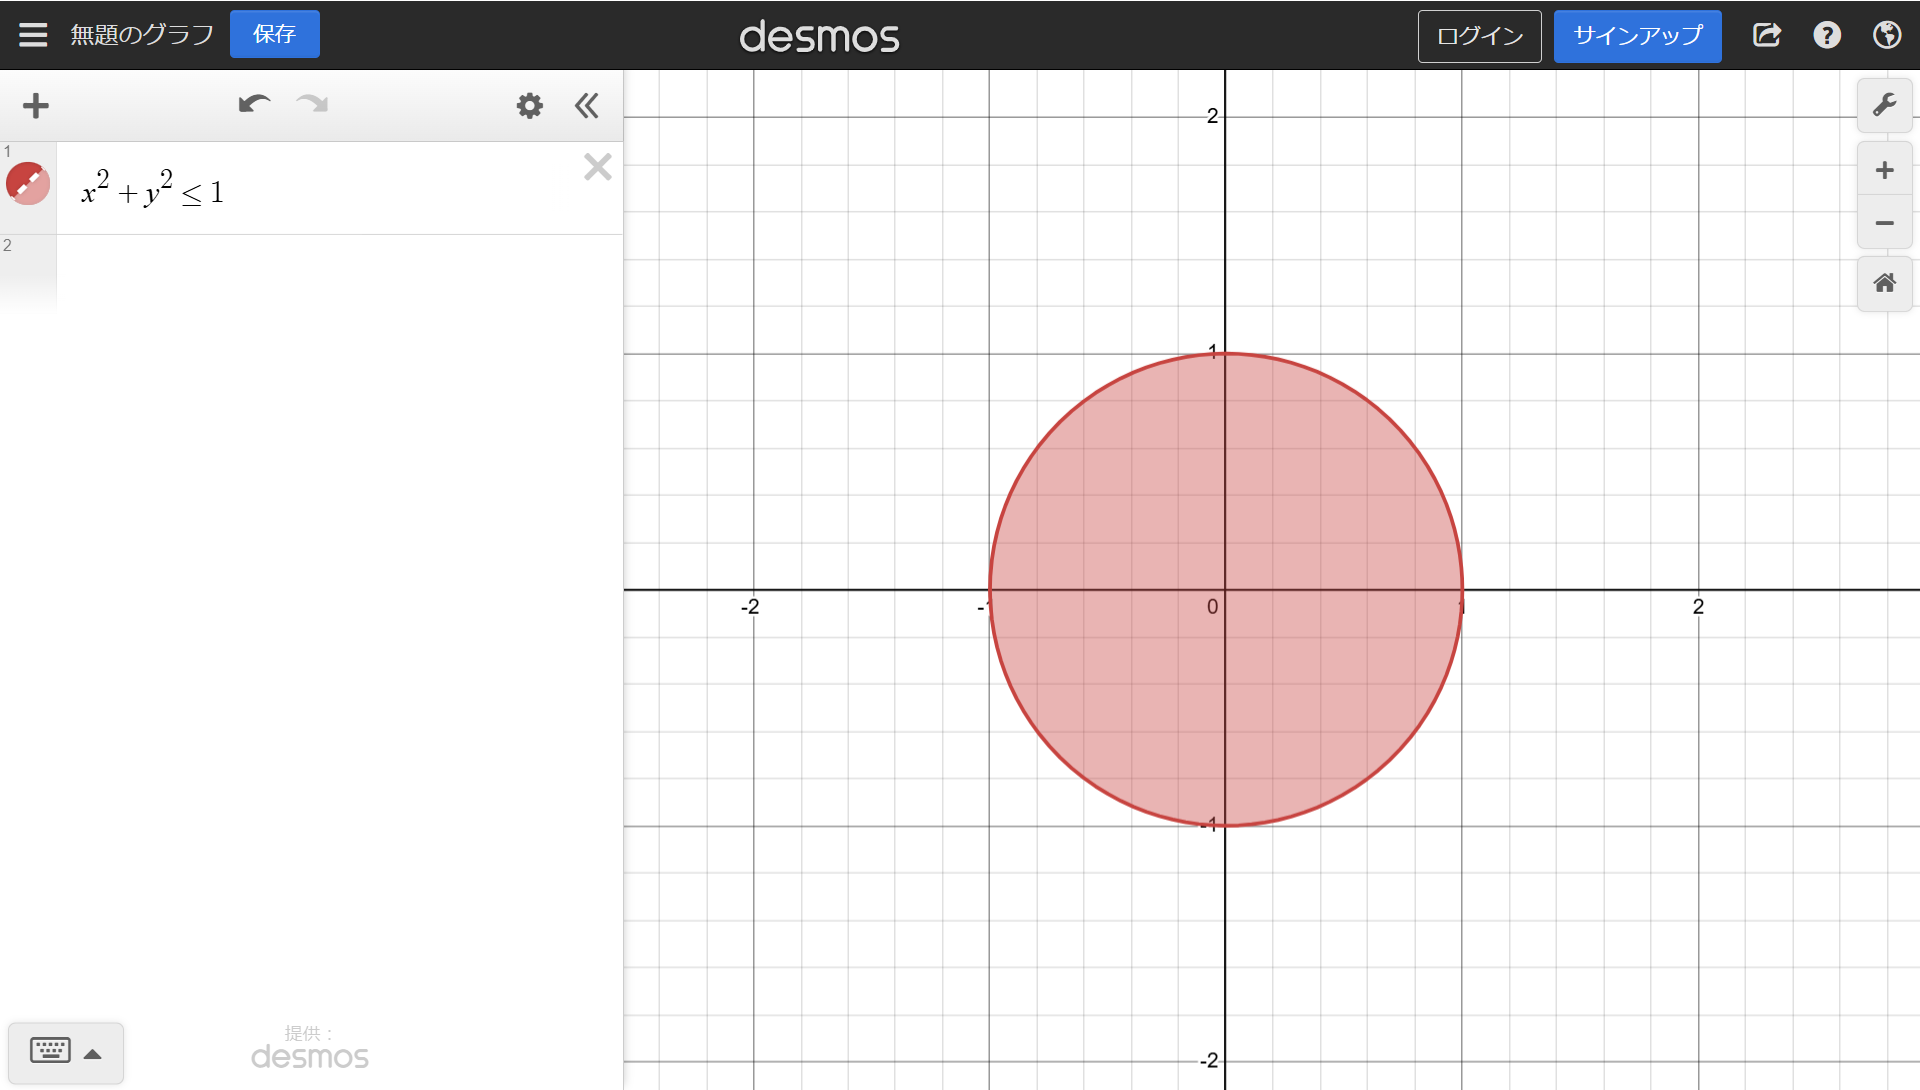
Task: Zoom in the graph
Action: 1885,170
